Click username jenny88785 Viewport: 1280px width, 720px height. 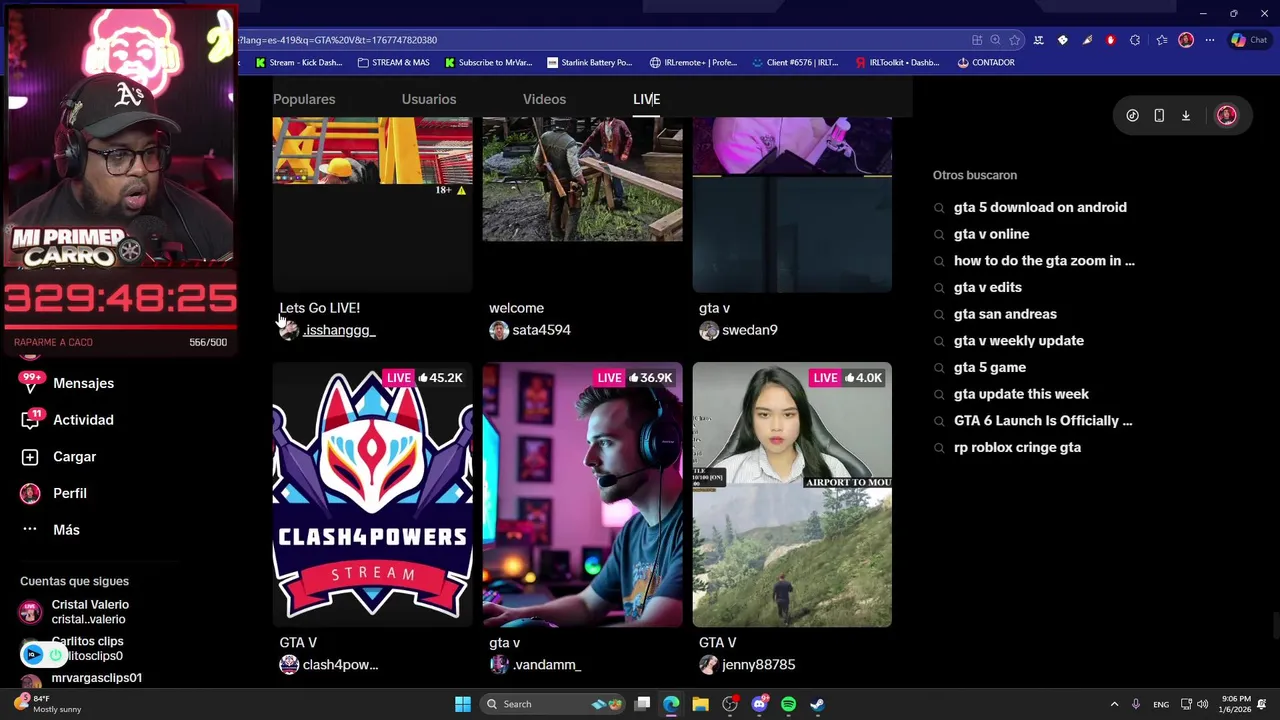click(x=758, y=665)
